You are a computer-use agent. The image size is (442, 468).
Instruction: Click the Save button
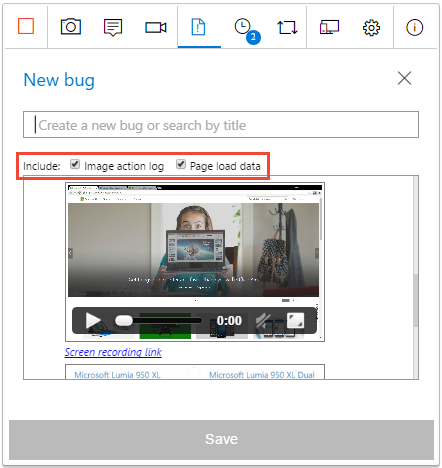pyautogui.click(x=221, y=440)
